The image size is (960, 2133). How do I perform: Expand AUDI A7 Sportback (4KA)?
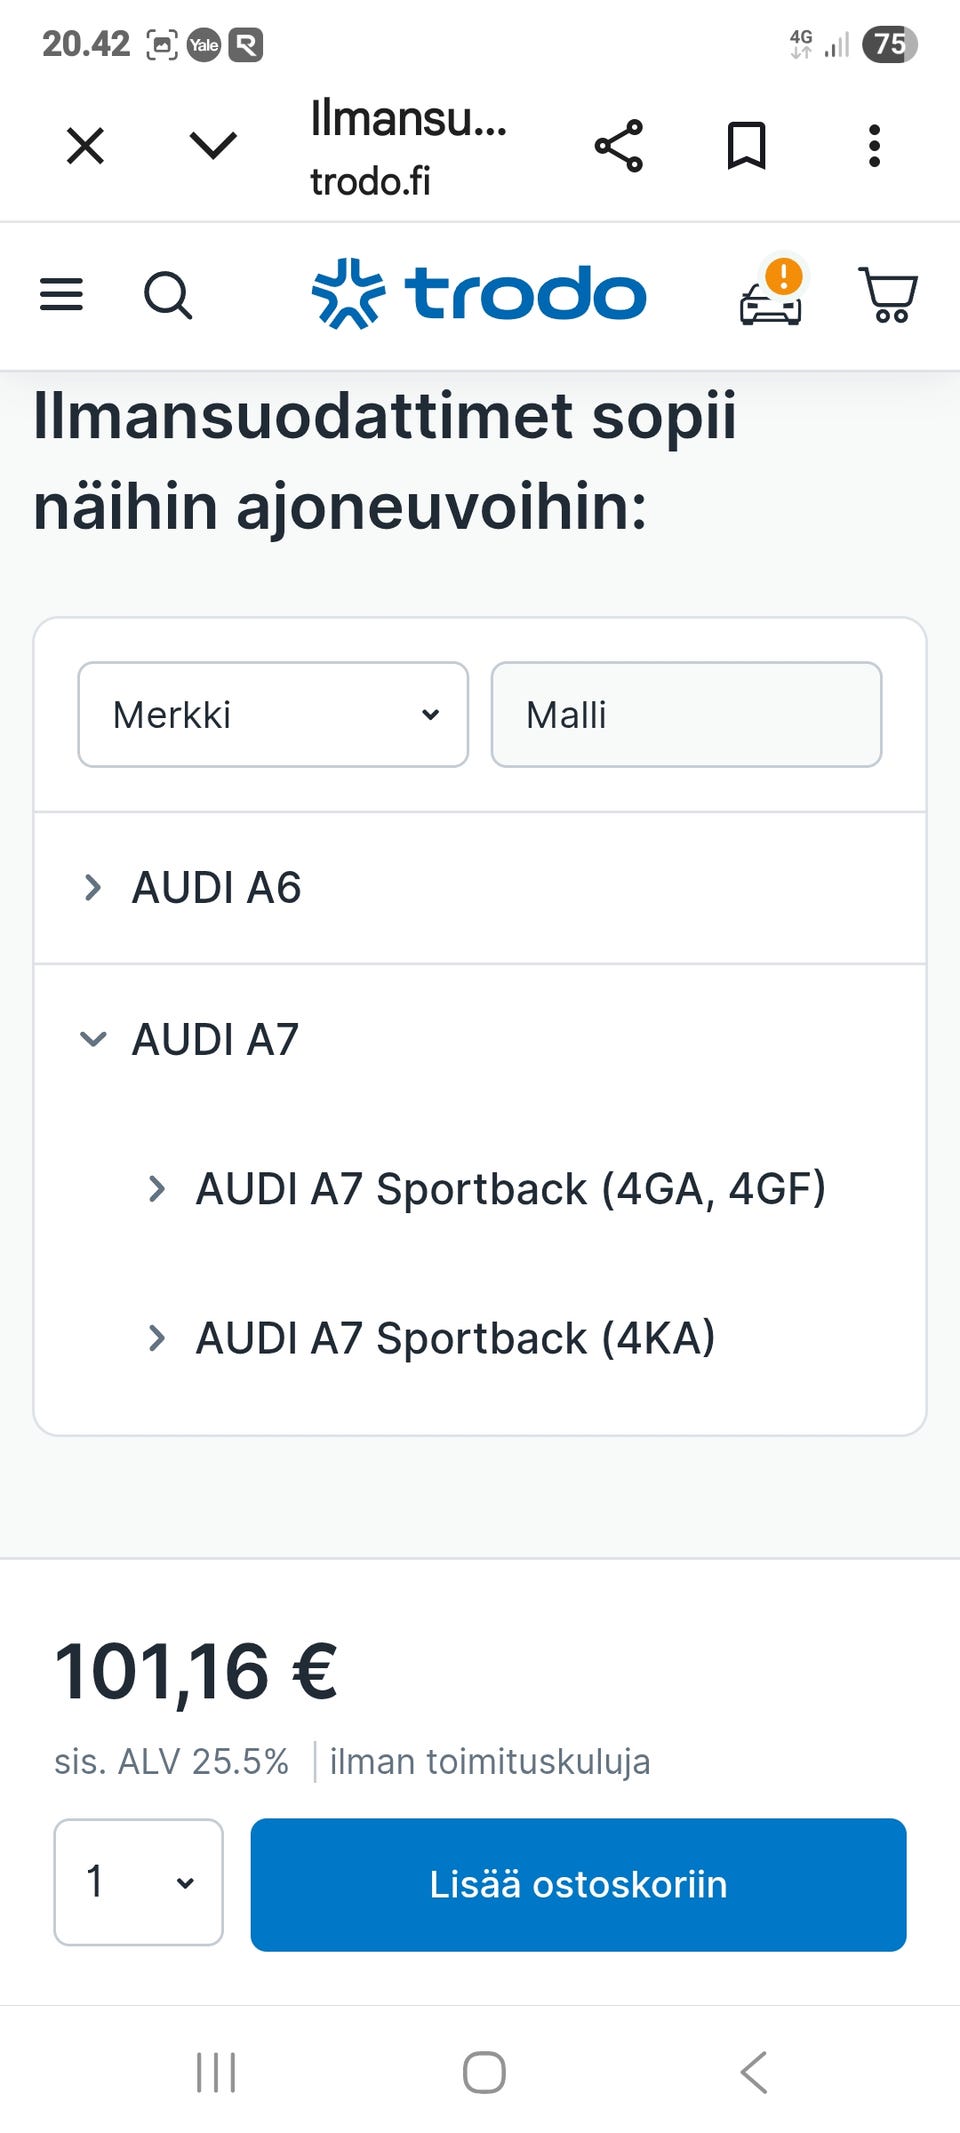click(x=455, y=1338)
